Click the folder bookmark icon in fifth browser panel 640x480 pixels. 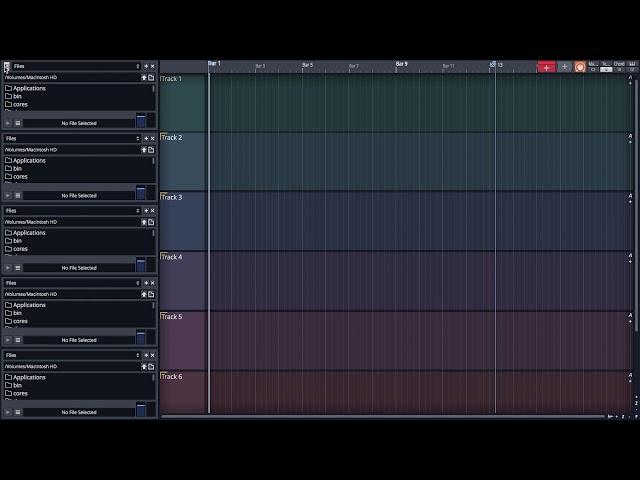pyautogui.click(x=151, y=367)
